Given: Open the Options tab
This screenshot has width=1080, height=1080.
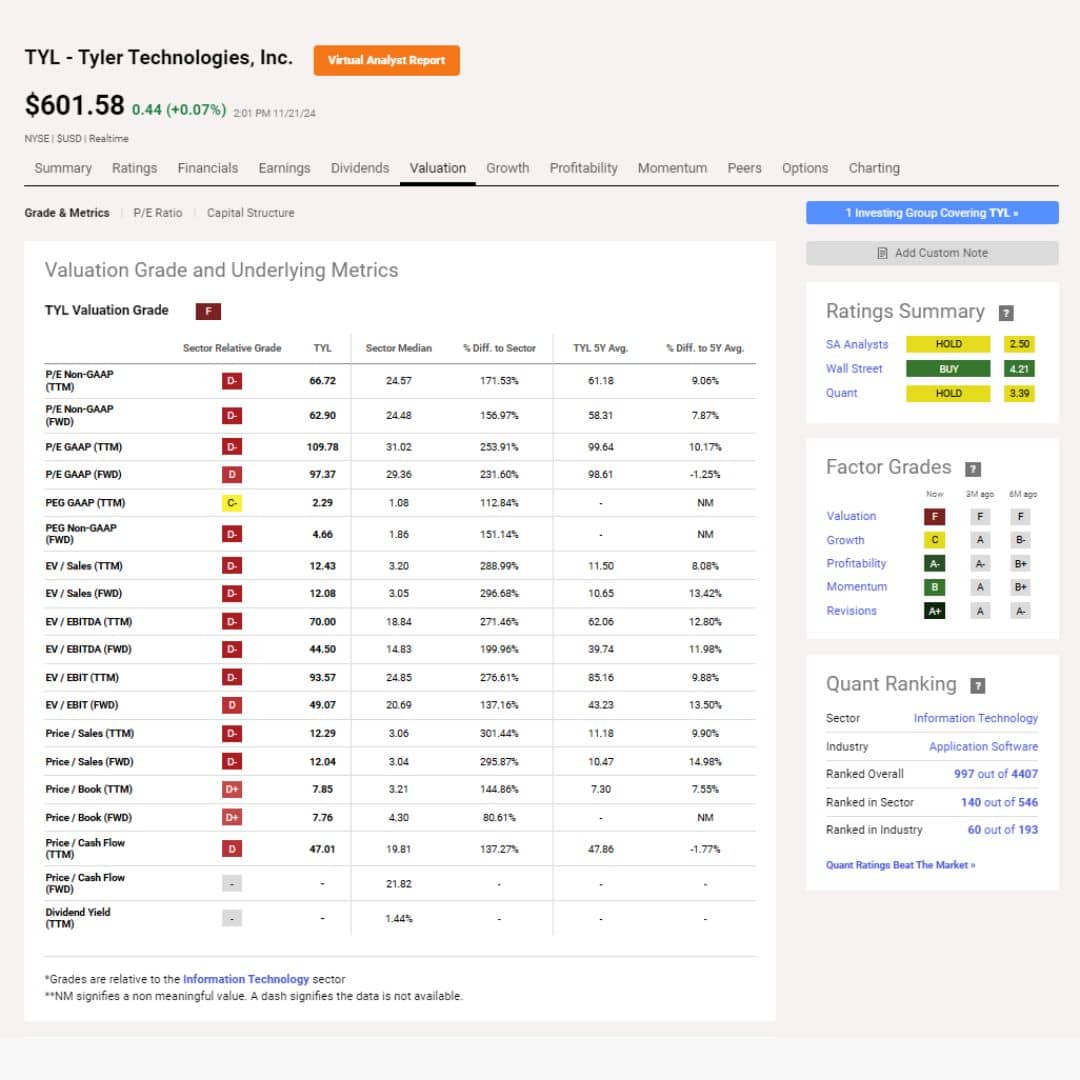Looking at the screenshot, I should point(804,168).
